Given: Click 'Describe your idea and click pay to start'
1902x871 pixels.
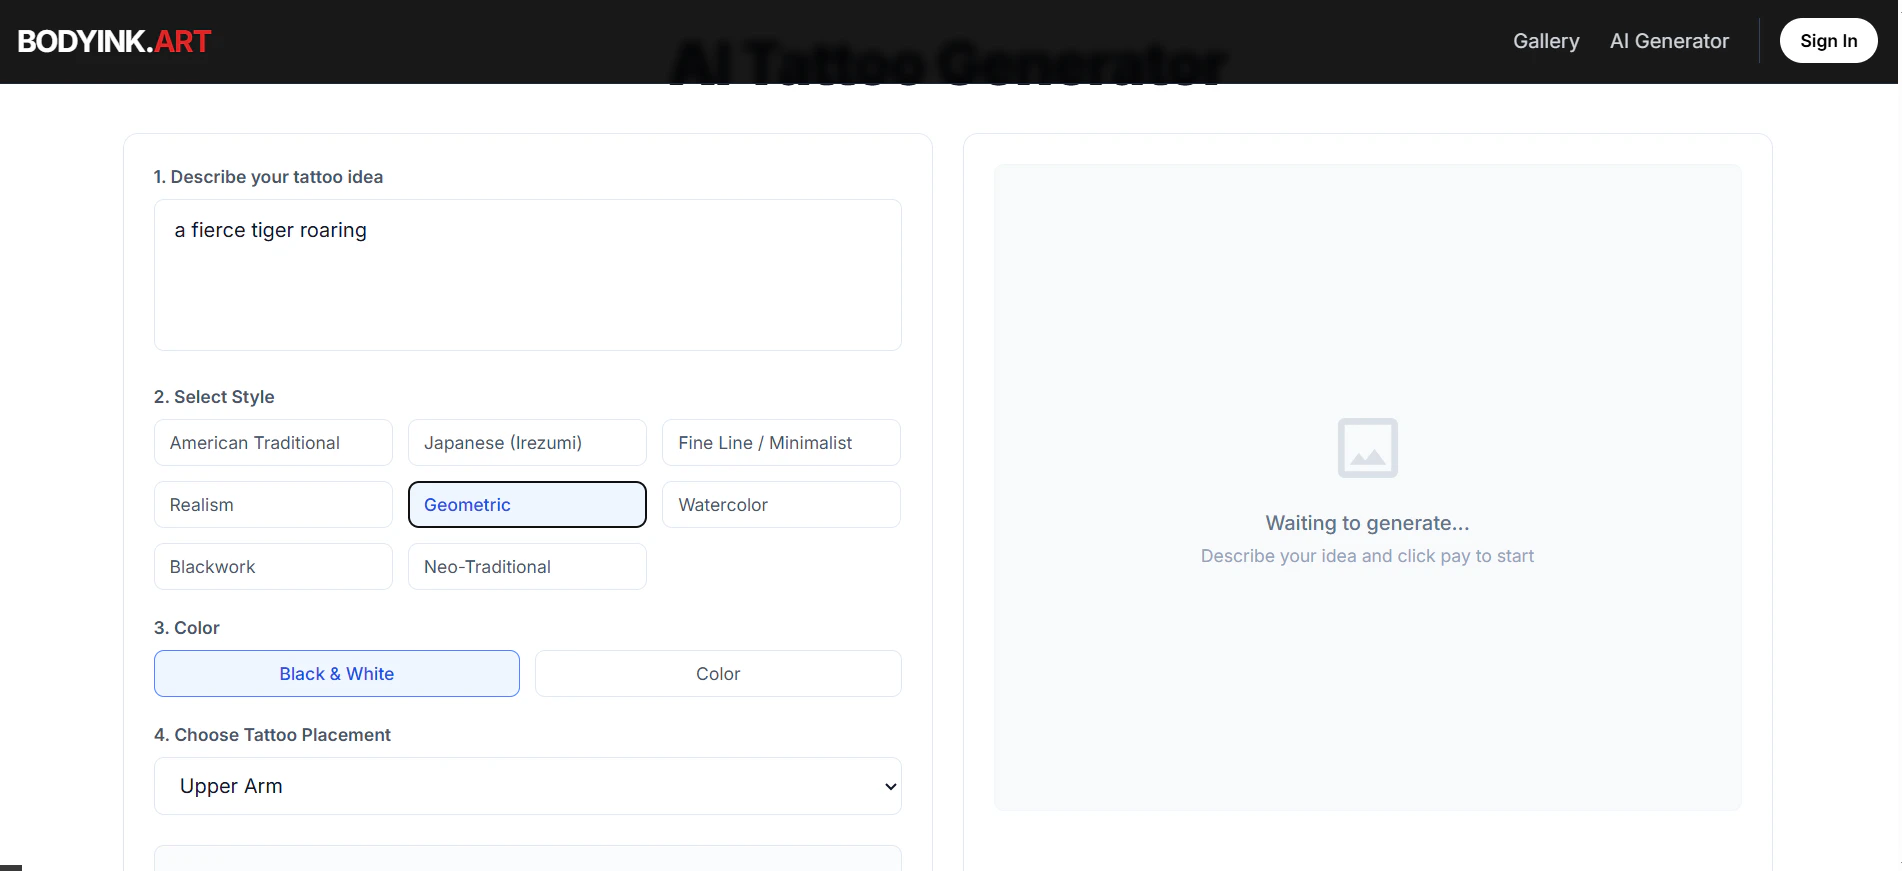Looking at the screenshot, I should point(1367,556).
